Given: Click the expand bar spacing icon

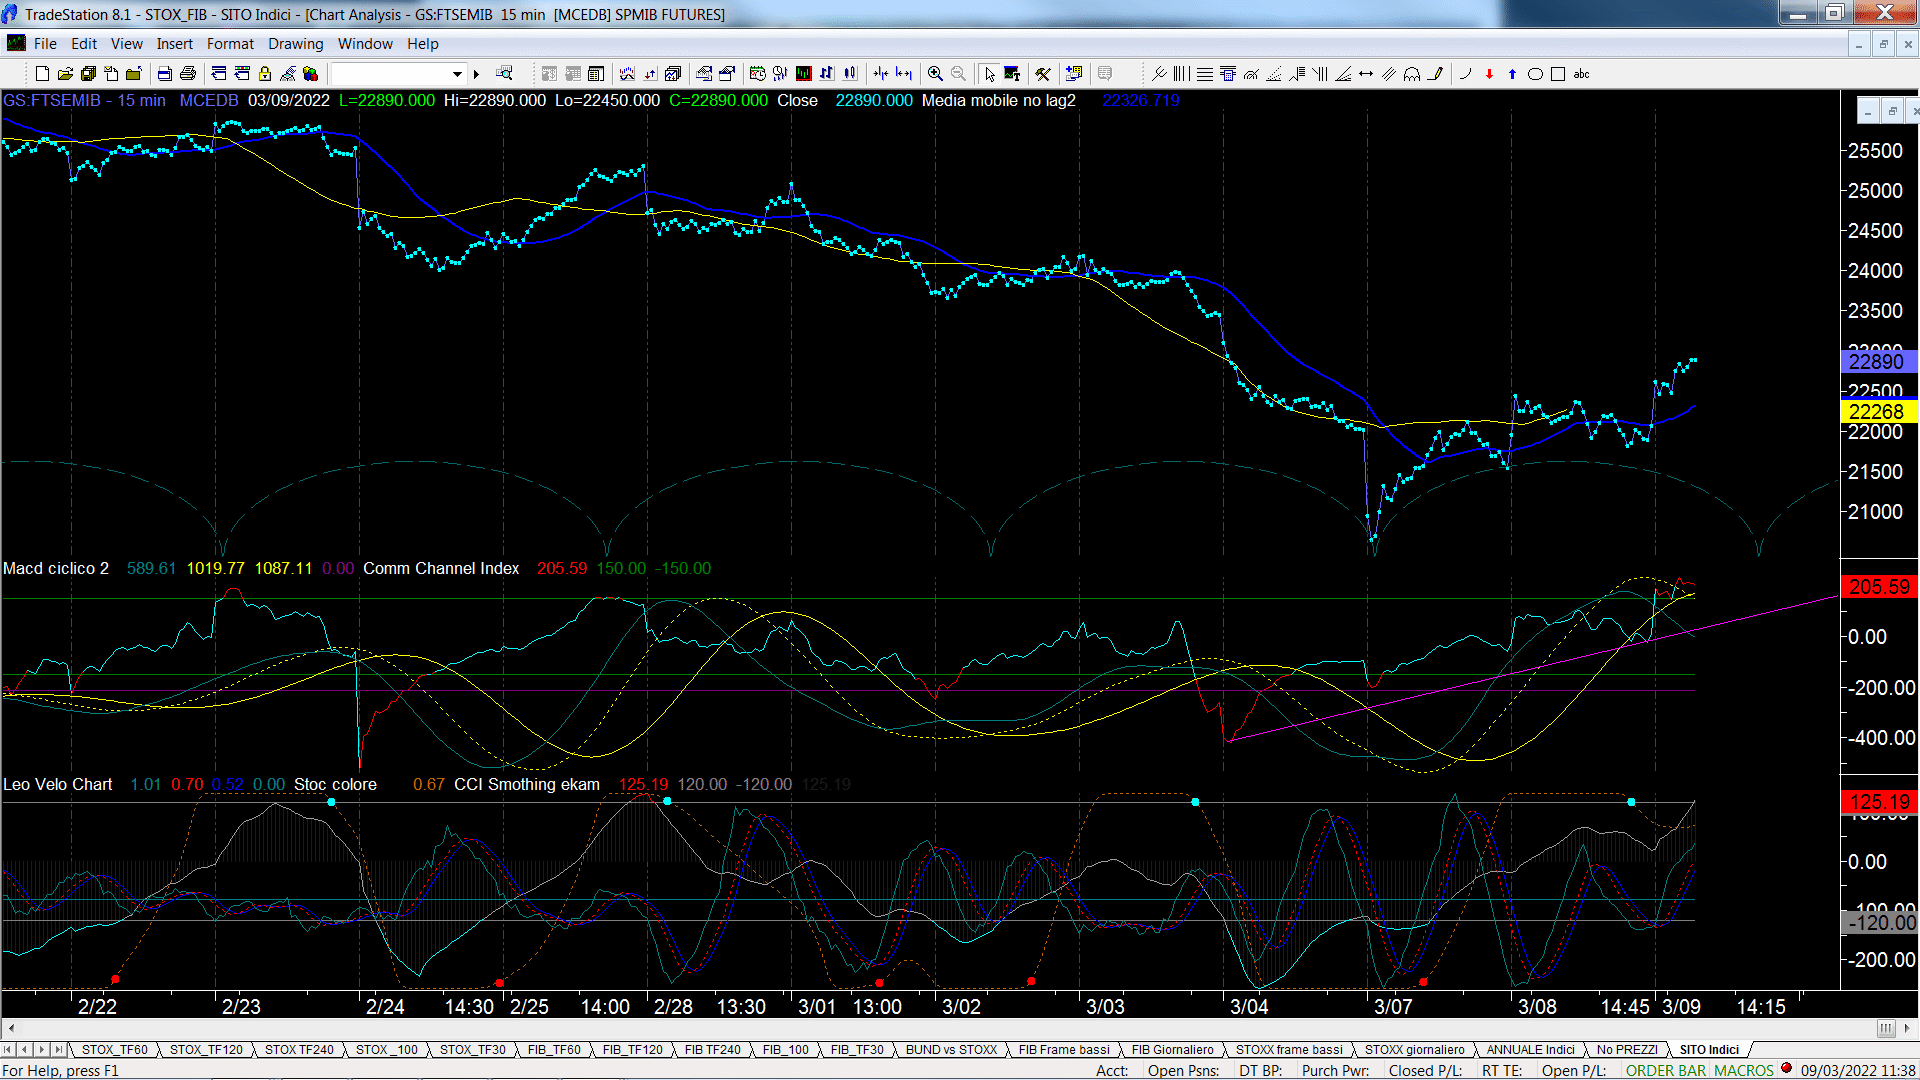Looking at the screenshot, I should pos(904,74).
